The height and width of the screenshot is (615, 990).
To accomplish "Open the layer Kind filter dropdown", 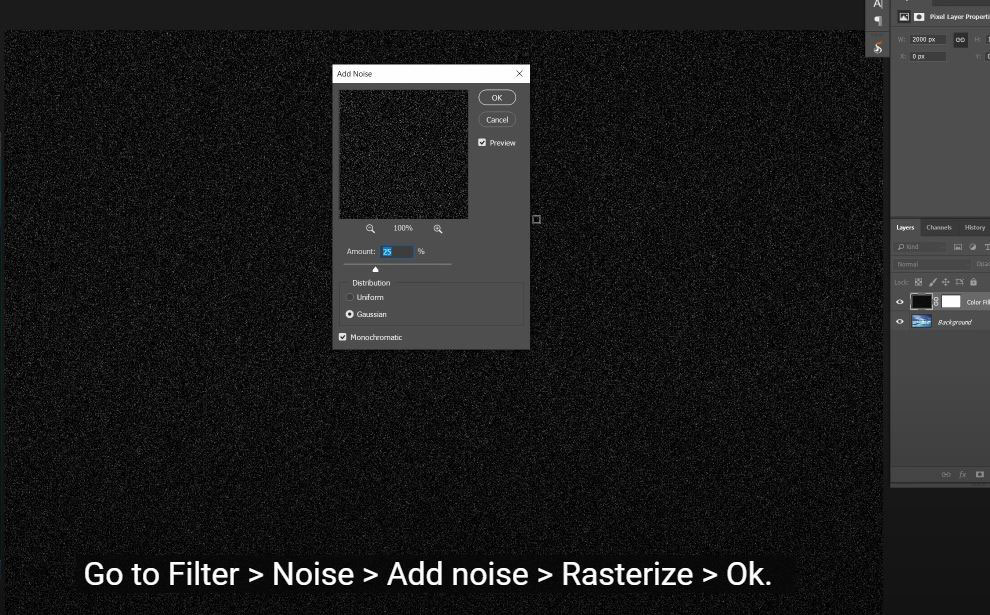I will [x=921, y=247].
